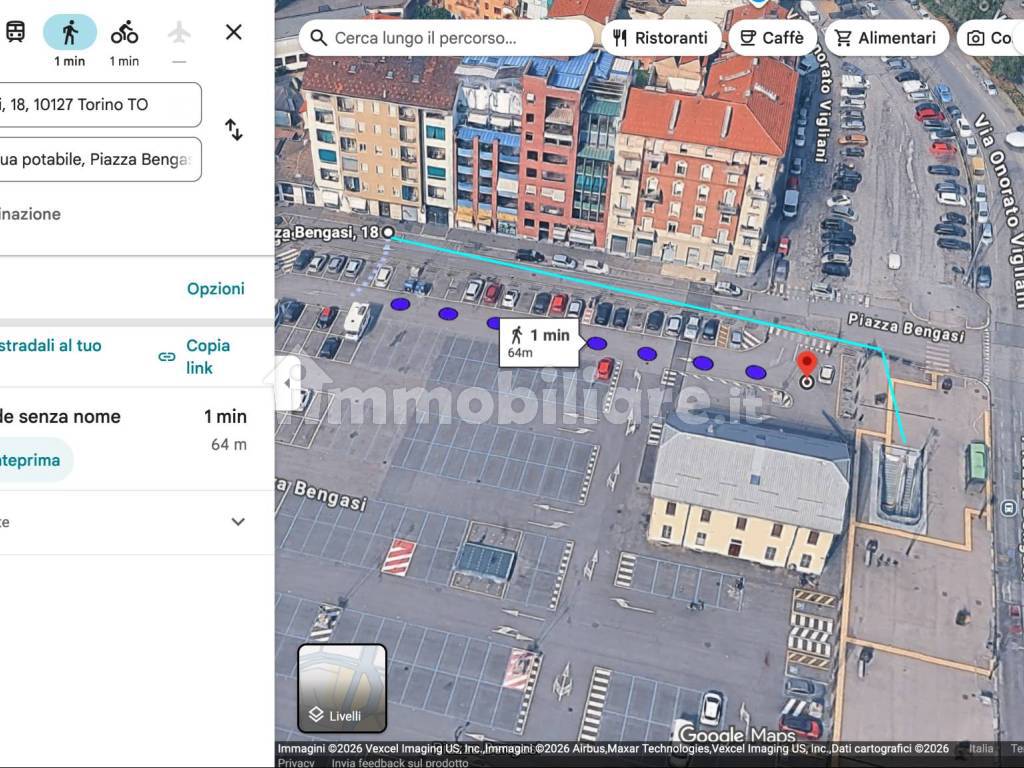Viewport: 1024px width, 768px height.
Task: Click the cycling 1 min label
Action: click(x=124, y=61)
